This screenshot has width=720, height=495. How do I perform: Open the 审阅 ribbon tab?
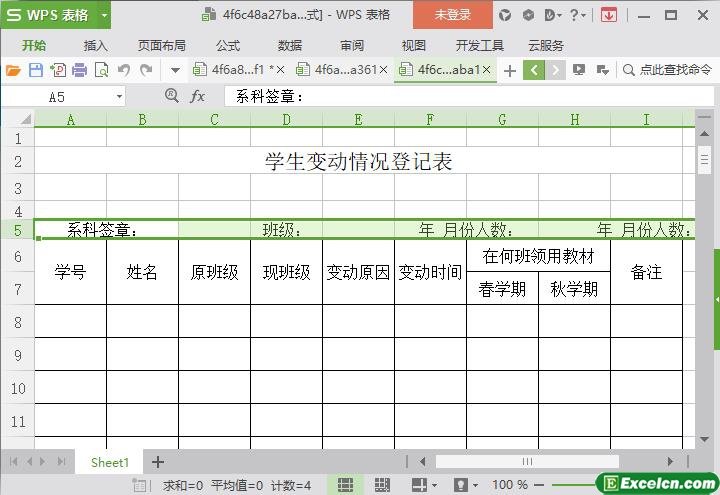pos(352,45)
